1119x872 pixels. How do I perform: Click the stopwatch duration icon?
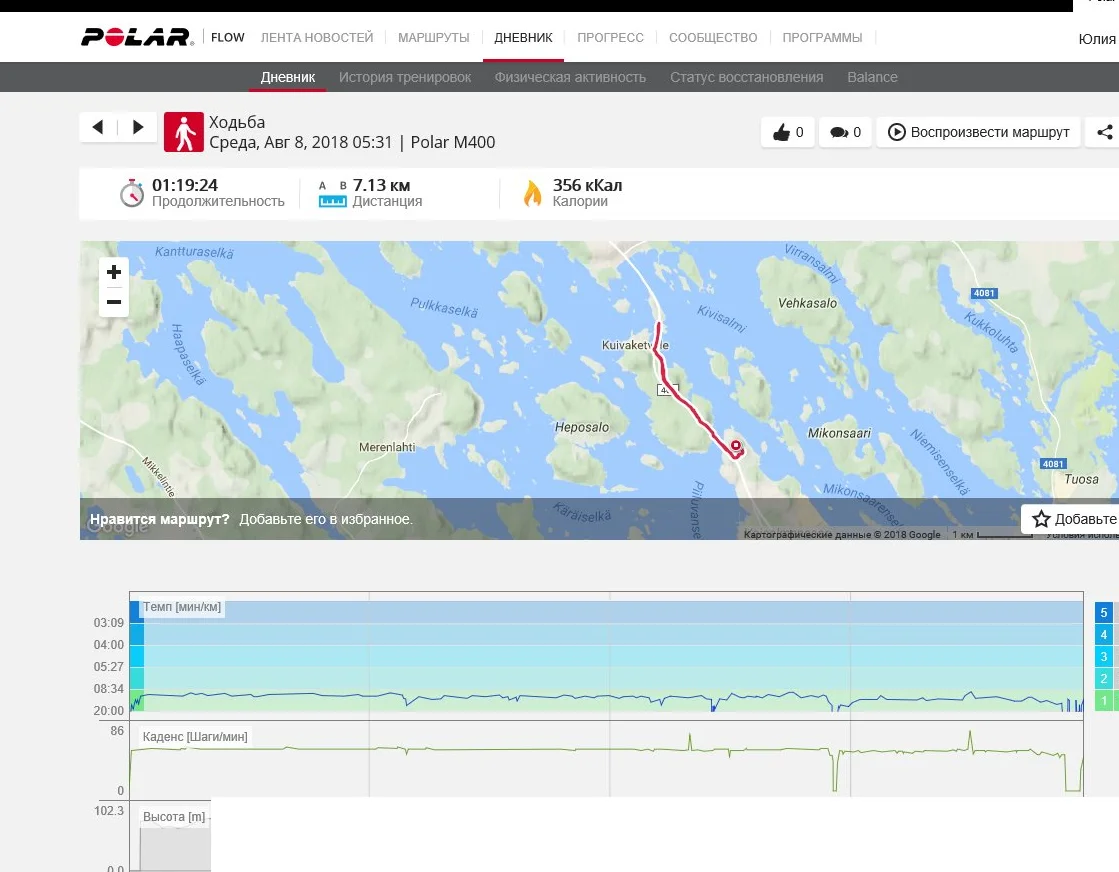pos(132,193)
